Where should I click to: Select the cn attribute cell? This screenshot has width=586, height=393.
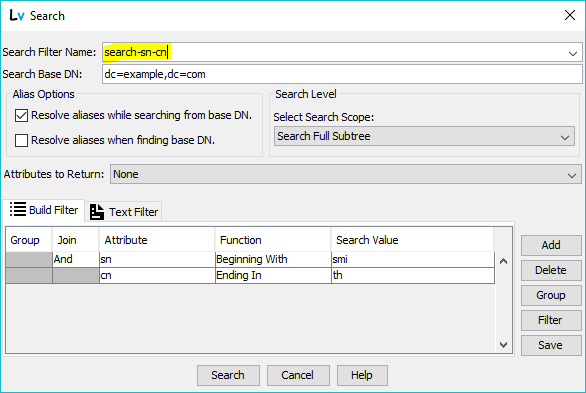point(157,275)
